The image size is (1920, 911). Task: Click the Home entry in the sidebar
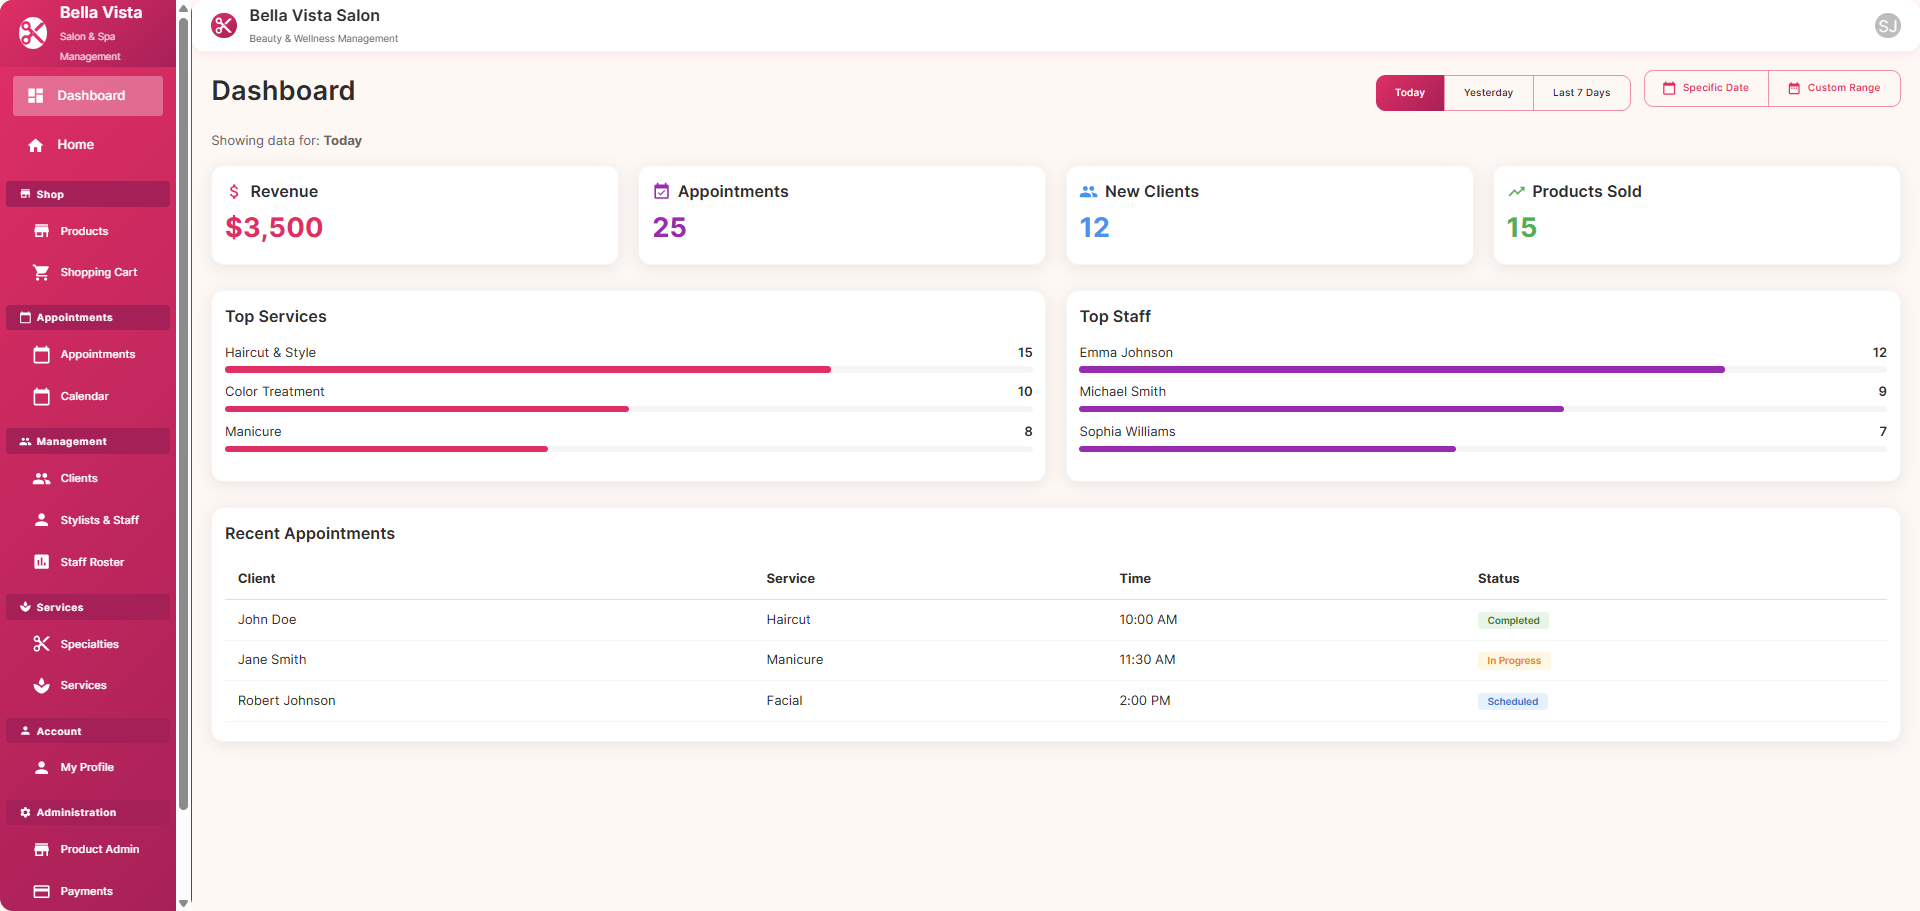(x=74, y=144)
